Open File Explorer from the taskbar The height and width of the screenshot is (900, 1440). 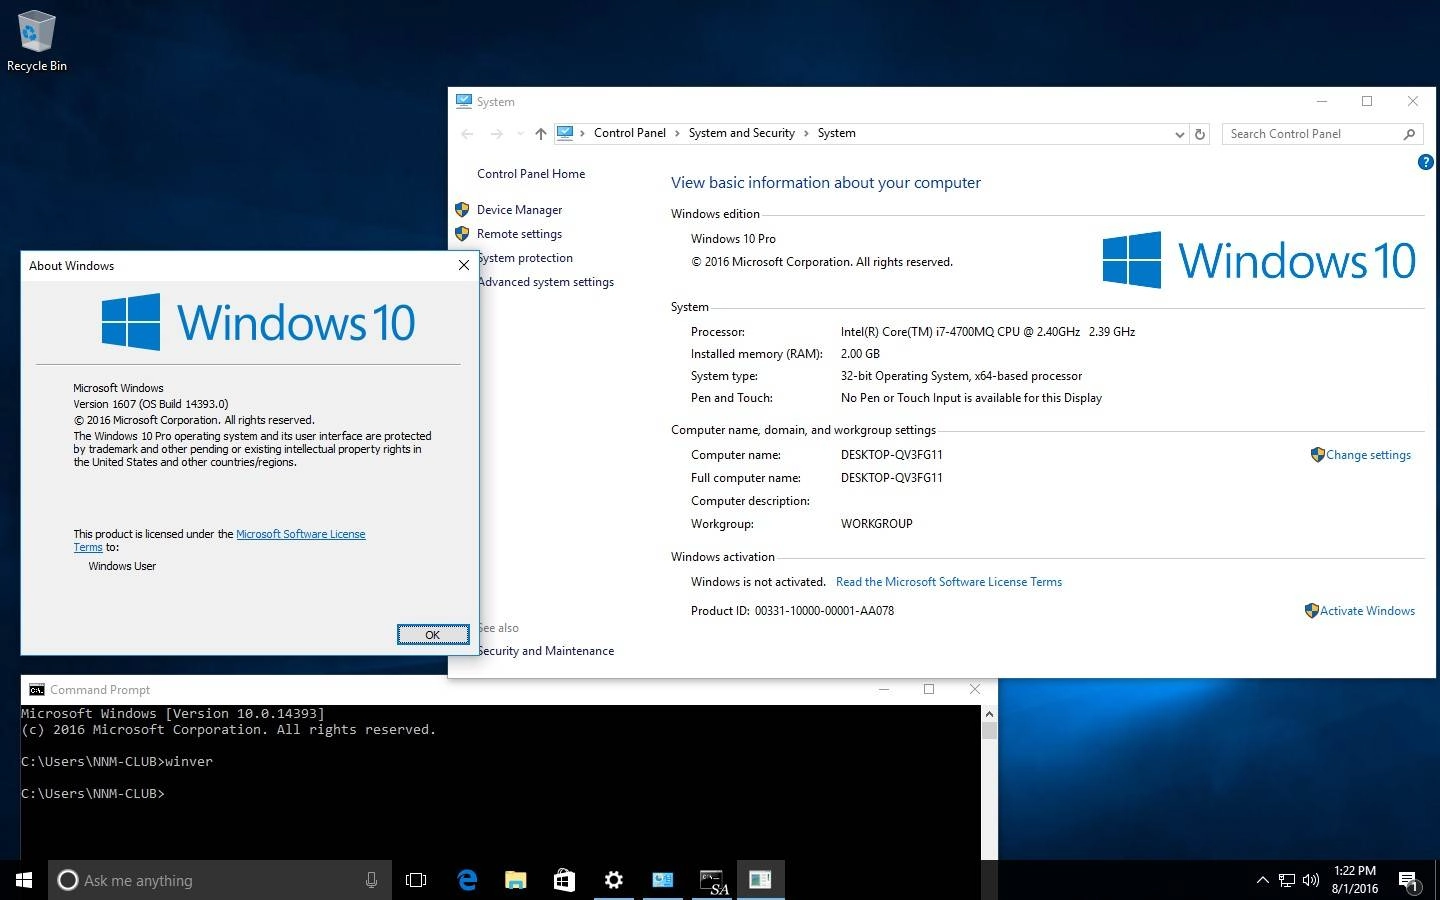(516, 880)
